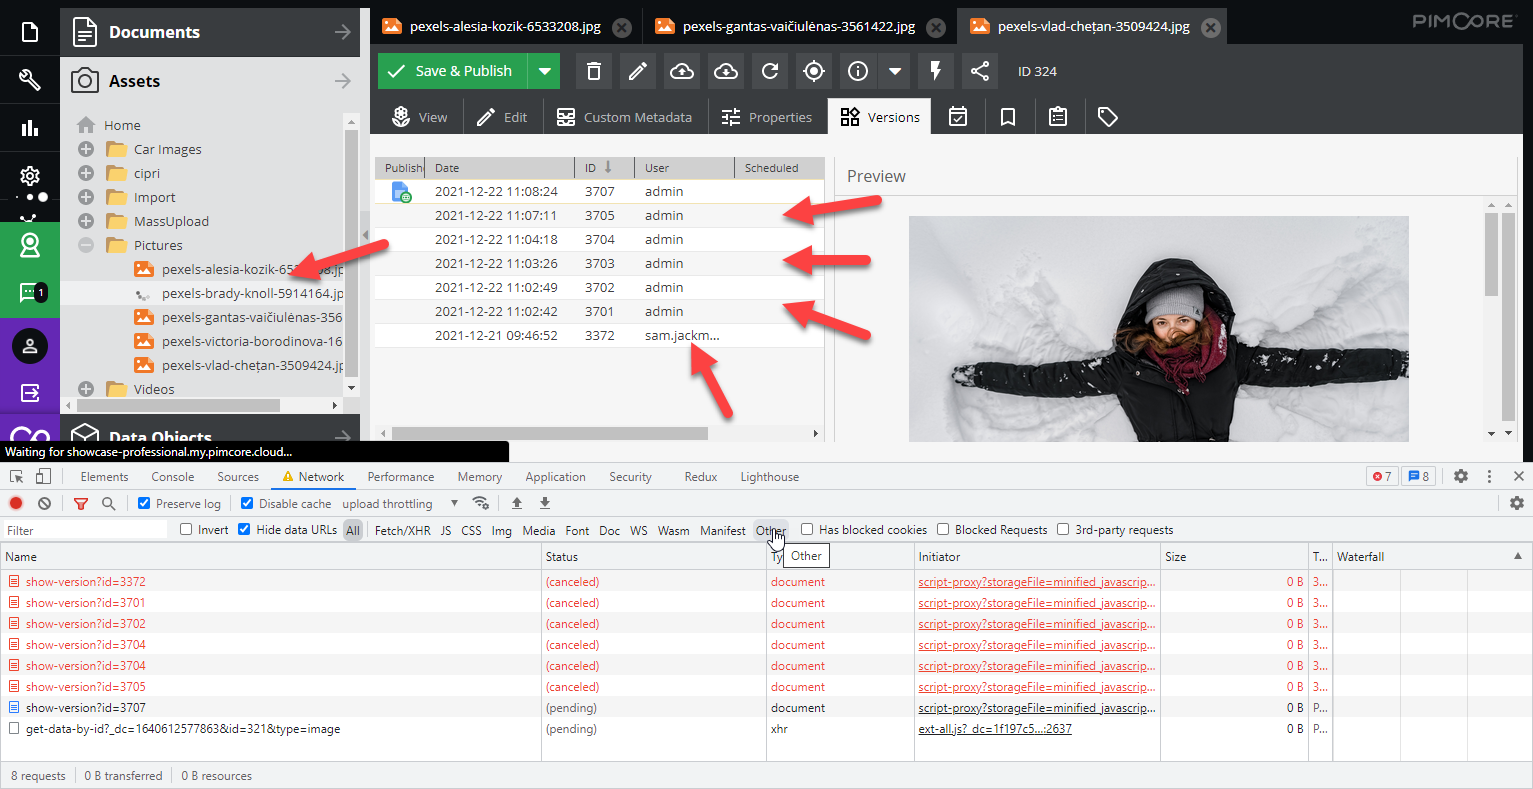
Task: Click the locate-in-tree target icon
Action: (x=814, y=71)
